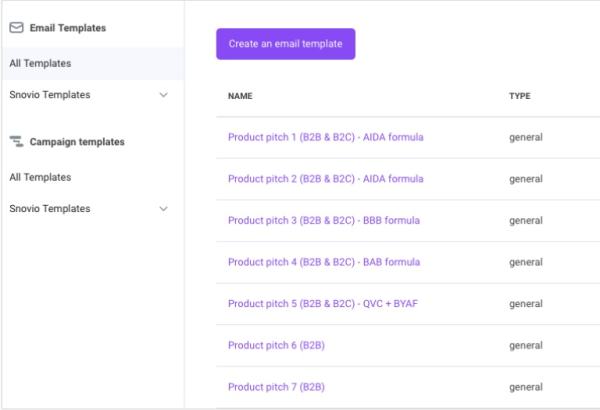The width and height of the screenshot is (600, 410).
Task: Open Product pitch 7 (B2B) template
Action: (276, 387)
